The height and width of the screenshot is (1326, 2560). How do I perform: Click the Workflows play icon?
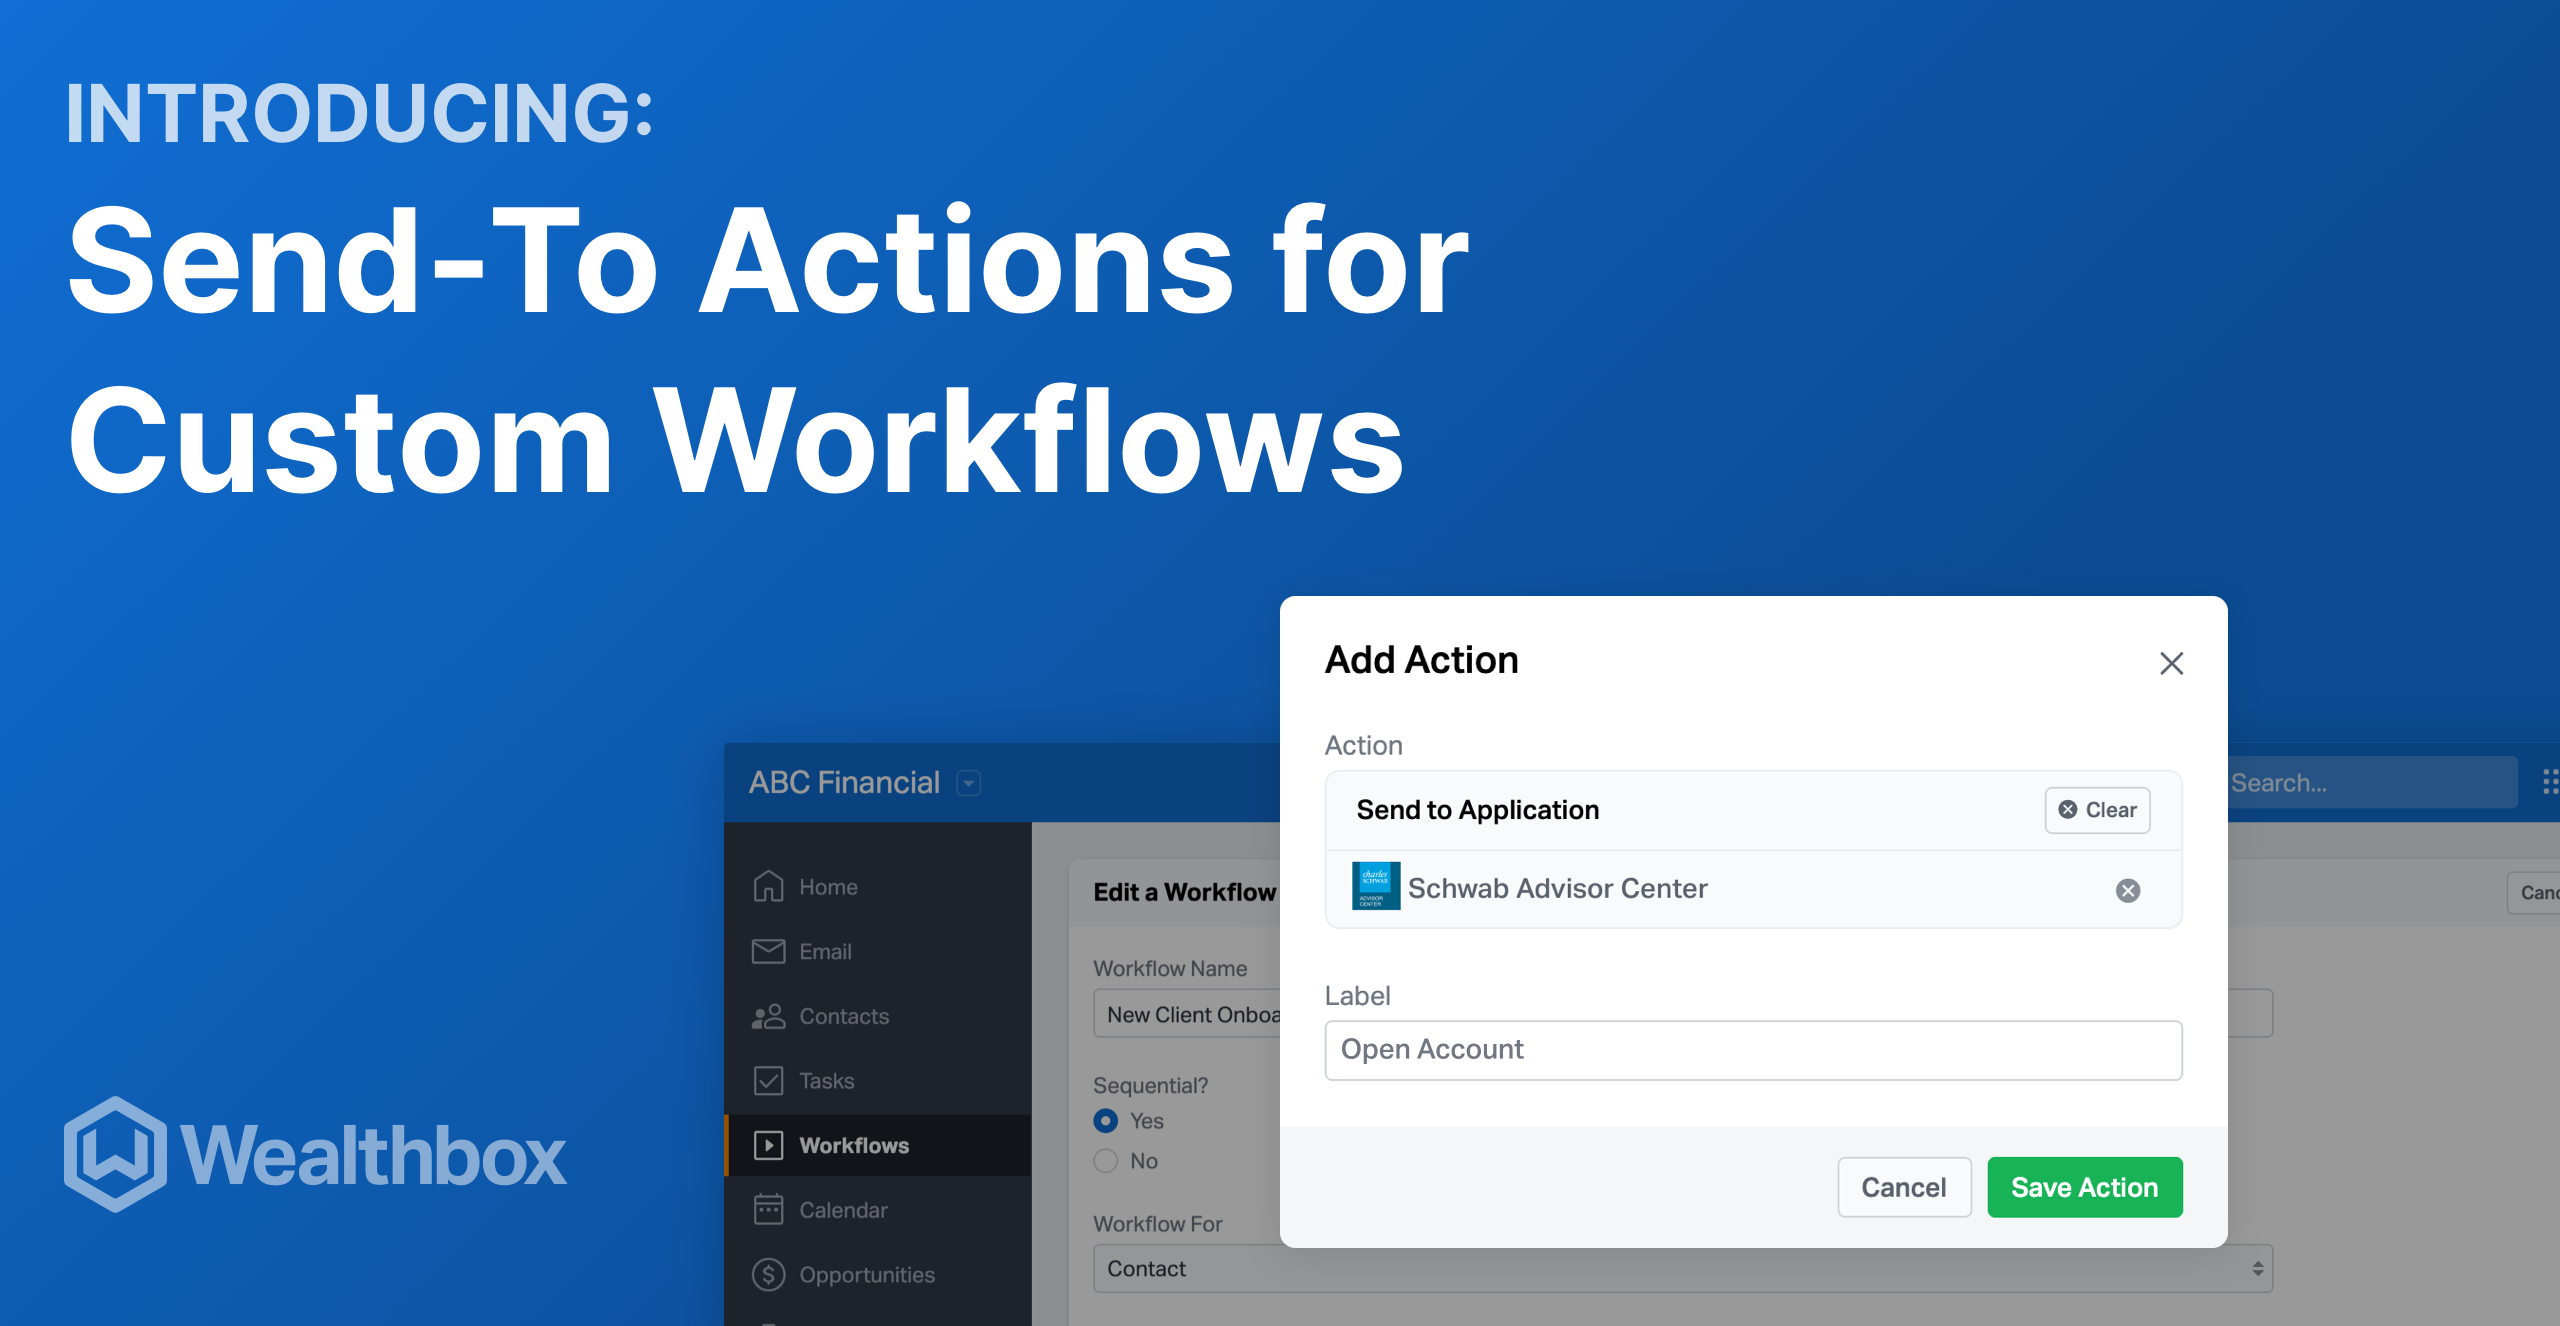point(767,1145)
